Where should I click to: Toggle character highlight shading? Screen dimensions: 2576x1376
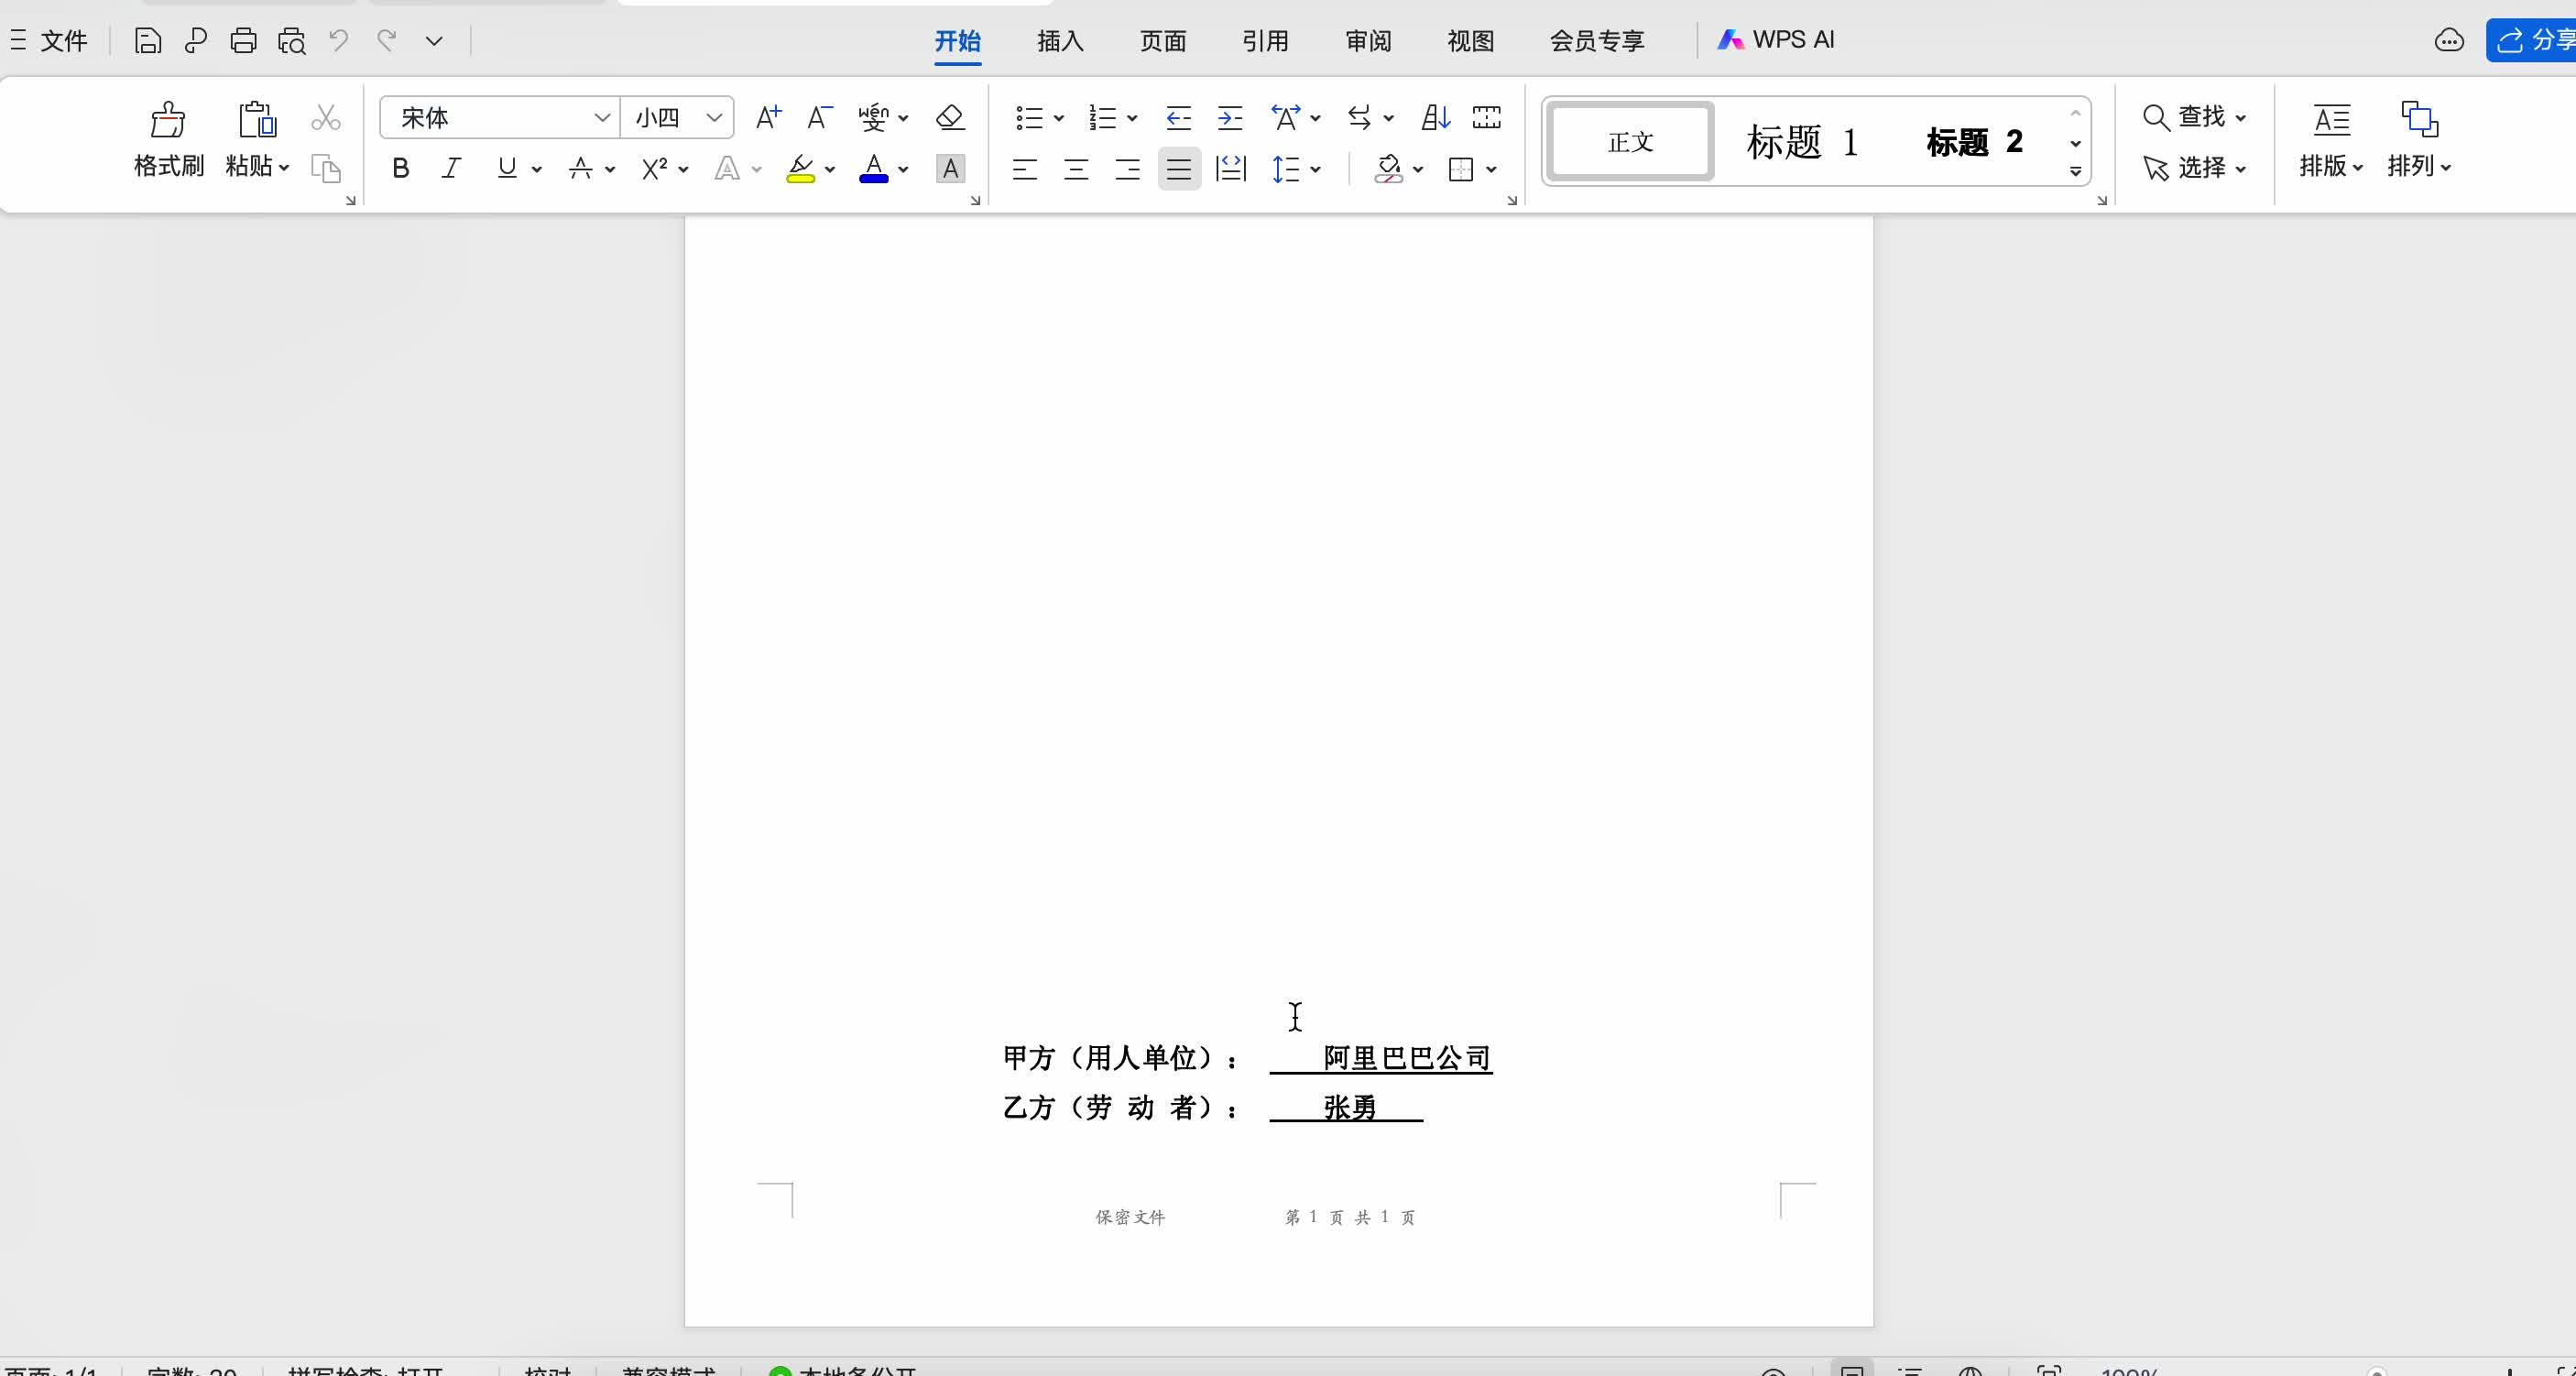click(950, 168)
